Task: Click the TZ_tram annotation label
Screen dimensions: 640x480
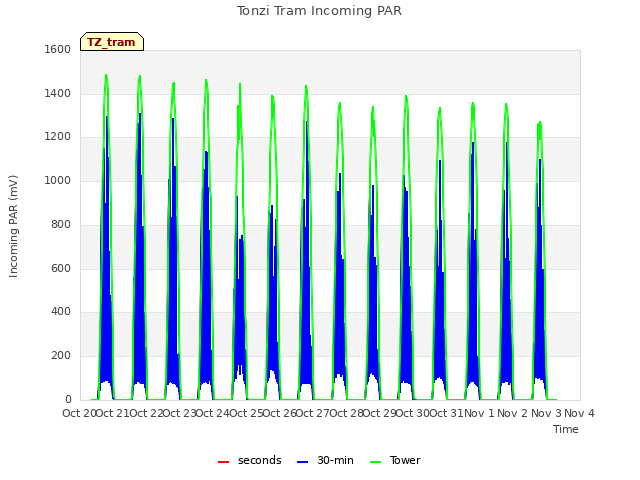Action: pos(112,42)
